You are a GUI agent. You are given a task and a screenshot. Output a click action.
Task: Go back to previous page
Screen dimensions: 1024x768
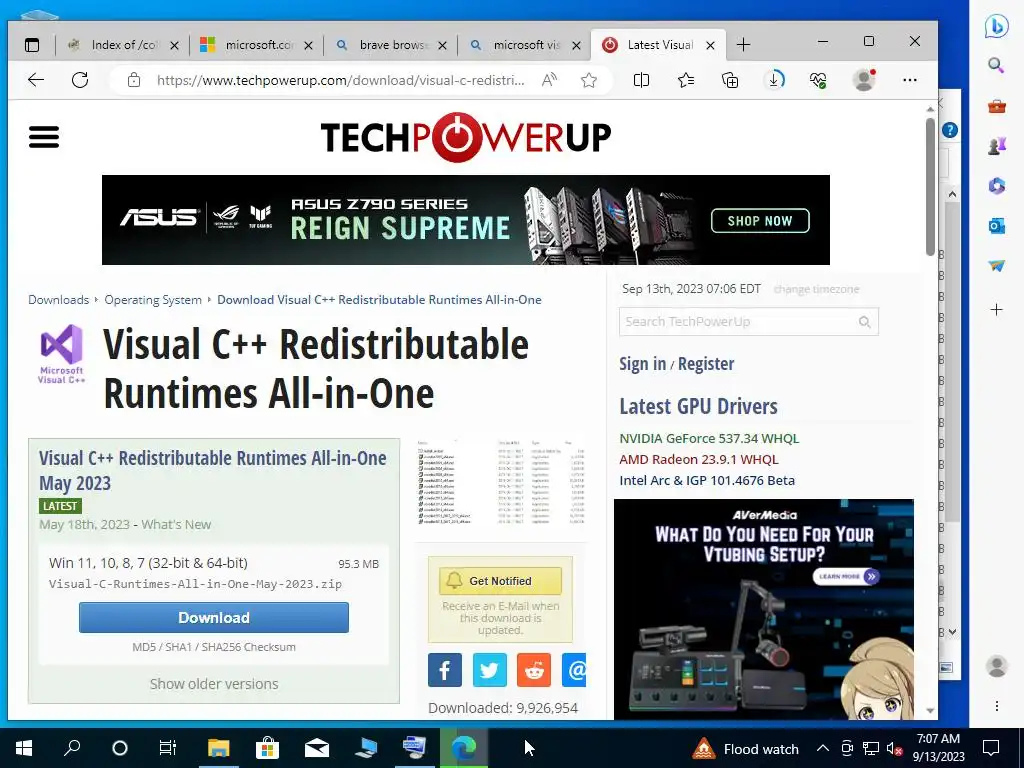coord(36,80)
